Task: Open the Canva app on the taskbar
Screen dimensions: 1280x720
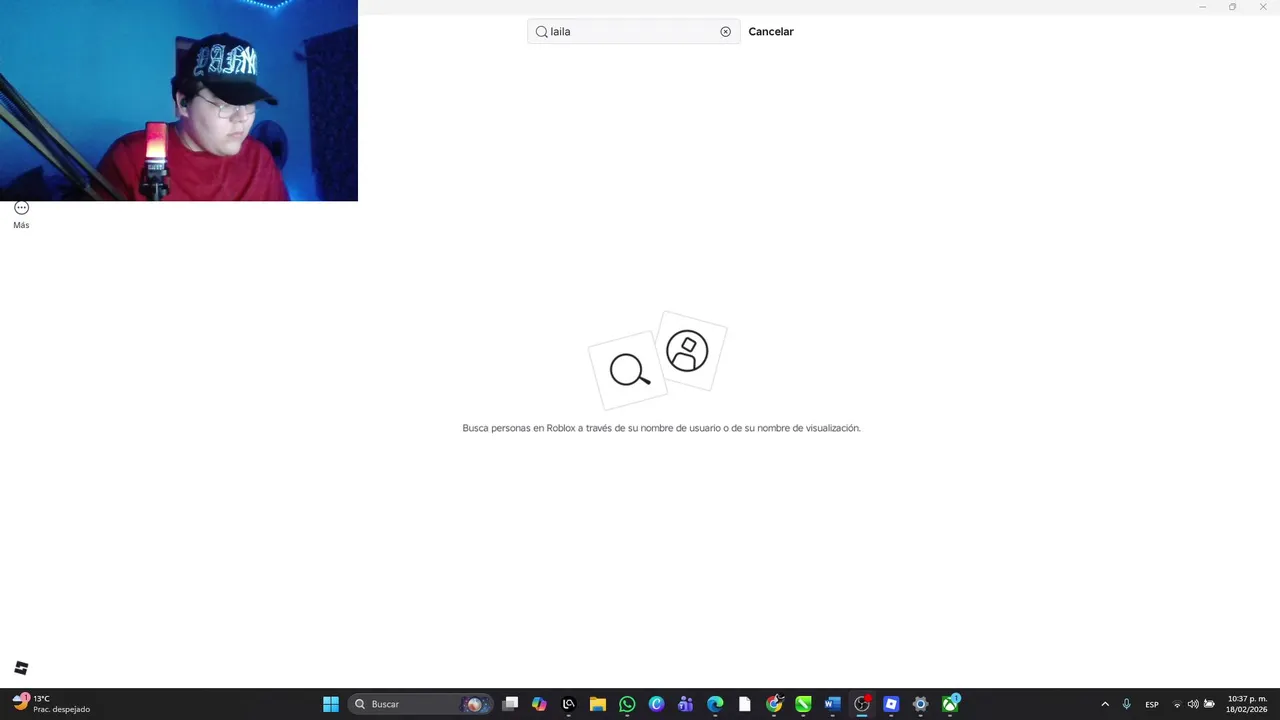Action: coord(656,704)
